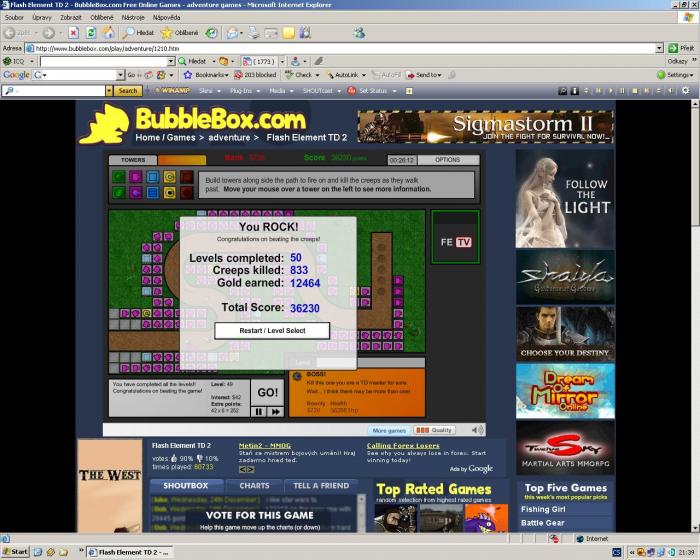The image size is (700, 560).
Task: Open the Winamp toolbar gear settings icon
Action: click(x=686, y=91)
